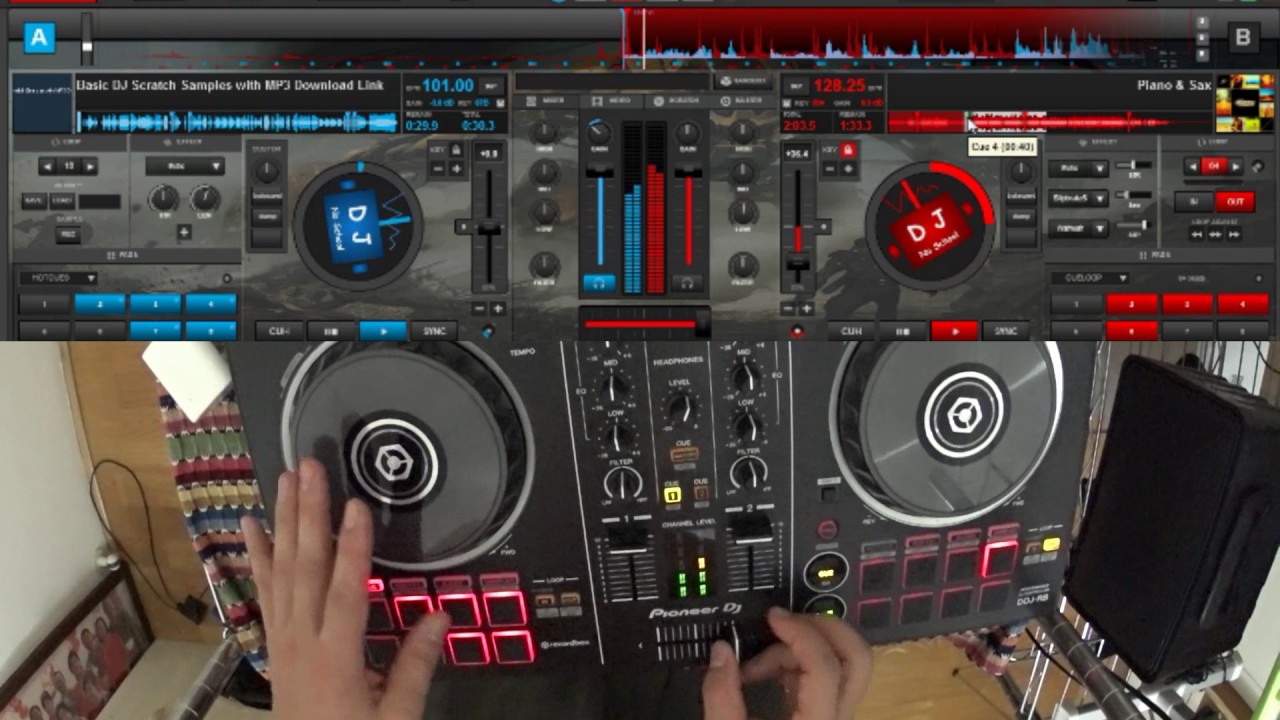The height and width of the screenshot is (720, 1280).
Task: Open second right deck effect dropdown
Action: (1078, 198)
